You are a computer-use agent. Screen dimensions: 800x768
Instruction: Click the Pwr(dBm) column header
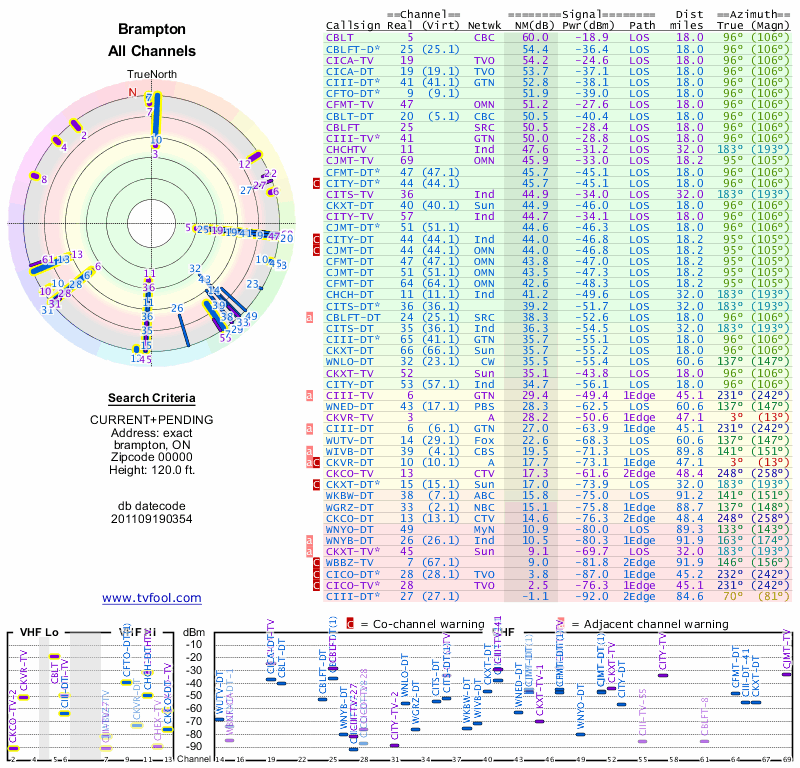point(588,26)
